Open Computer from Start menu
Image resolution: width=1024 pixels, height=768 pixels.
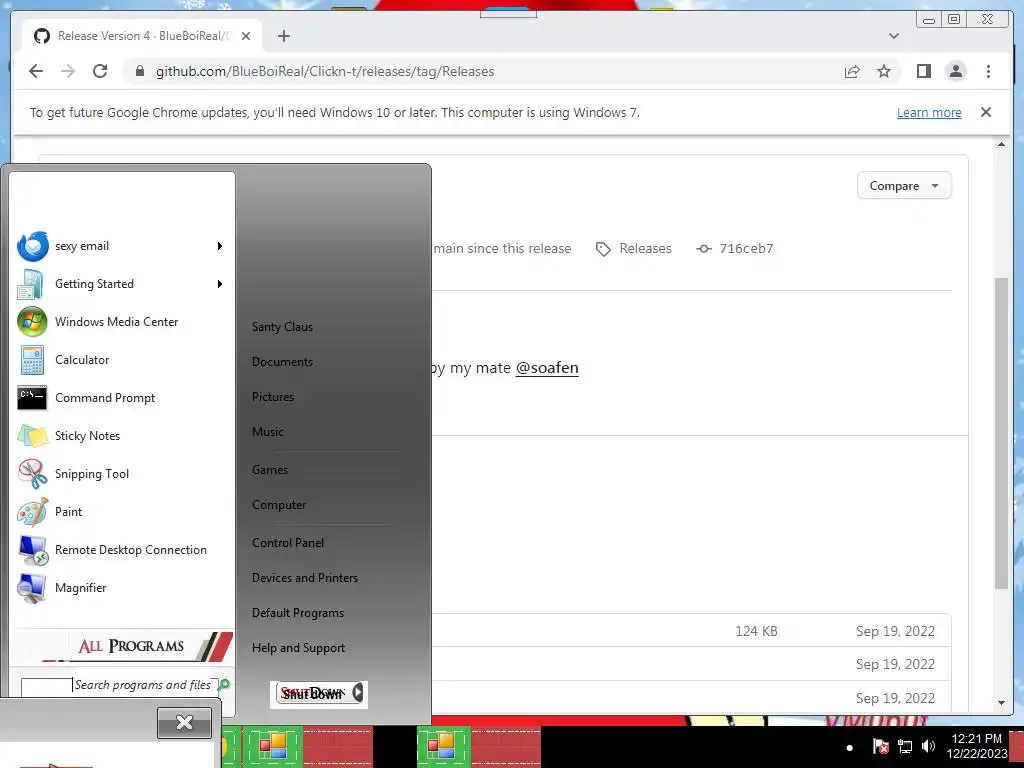(x=279, y=505)
